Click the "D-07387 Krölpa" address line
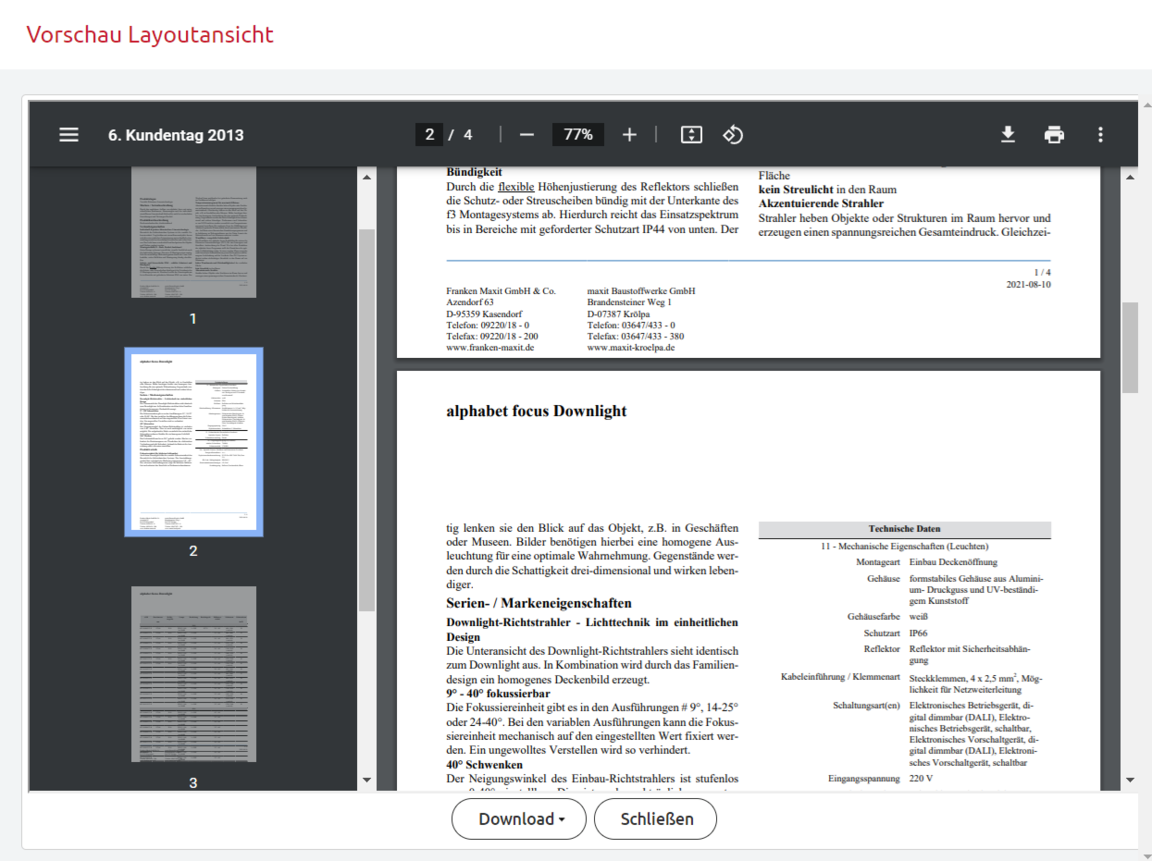The height and width of the screenshot is (861, 1152). pyautogui.click(x=619, y=314)
